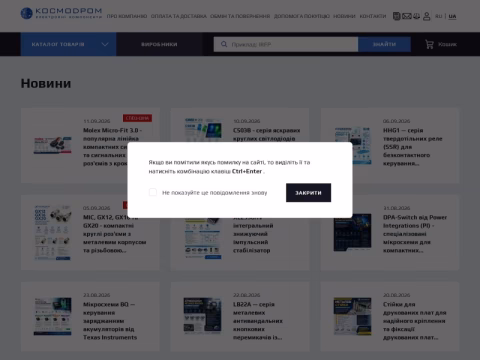Image resolution: width=480 pixels, height=360 pixels.
Task: Expand the Каталог товарів dropdown
Action: coord(68,44)
